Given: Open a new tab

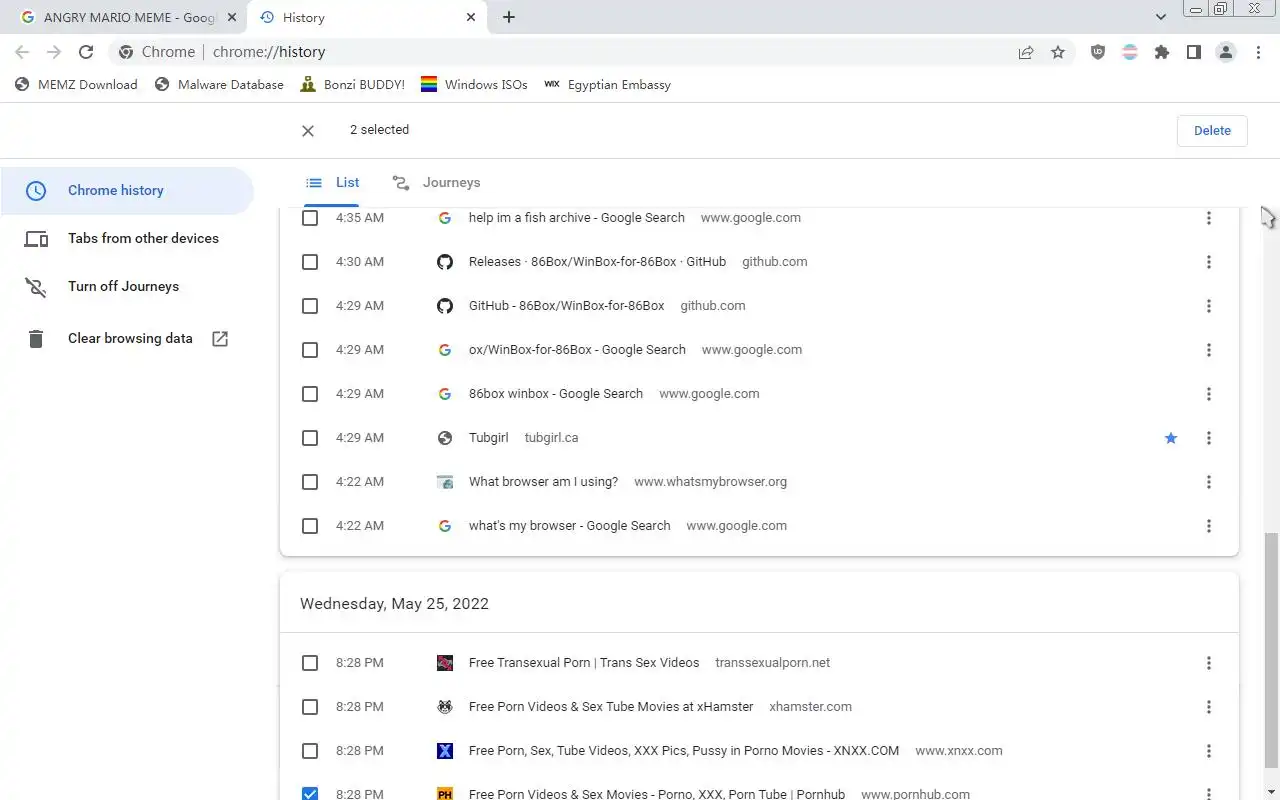Looking at the screenshot, I should pos(509,17).
